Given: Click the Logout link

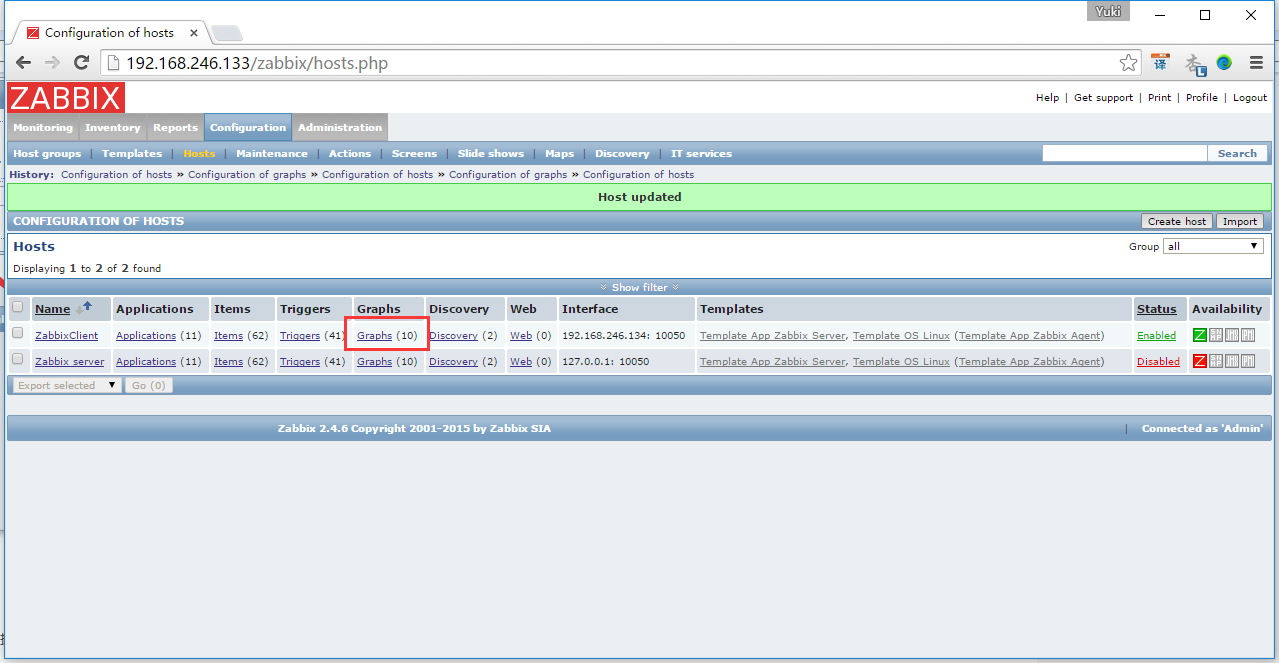Looking at the screenshot, I should pos(1250,98).
